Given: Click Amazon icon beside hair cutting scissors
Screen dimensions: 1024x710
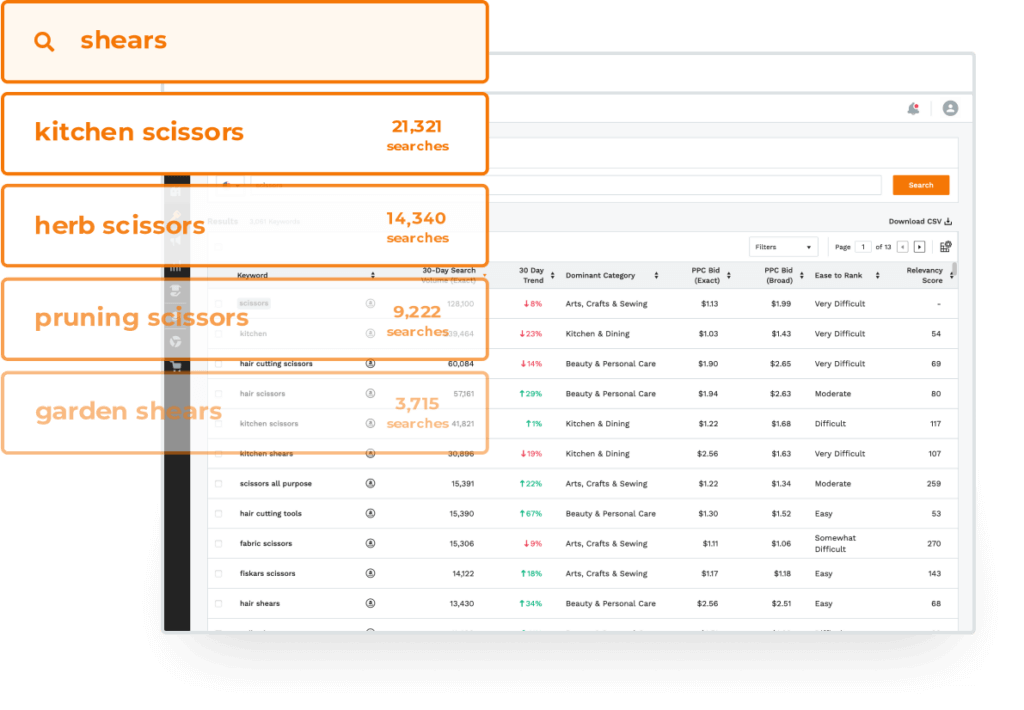Looking at the screenshot, I should (370, 364).
